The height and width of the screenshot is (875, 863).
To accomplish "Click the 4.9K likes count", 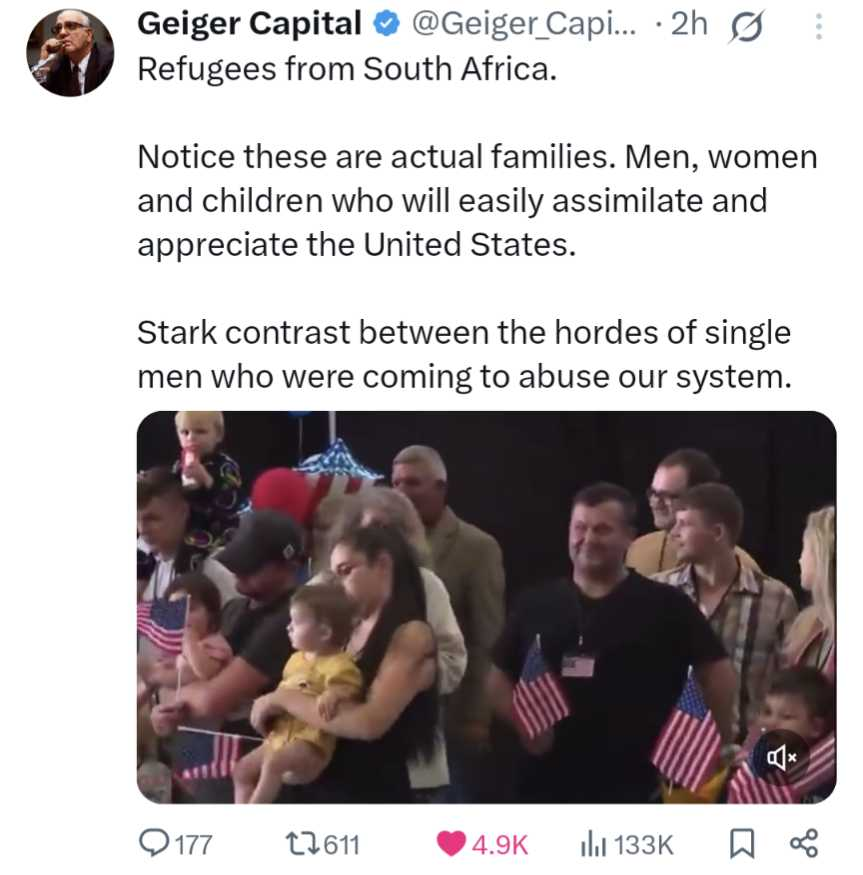I will [500, 844].
